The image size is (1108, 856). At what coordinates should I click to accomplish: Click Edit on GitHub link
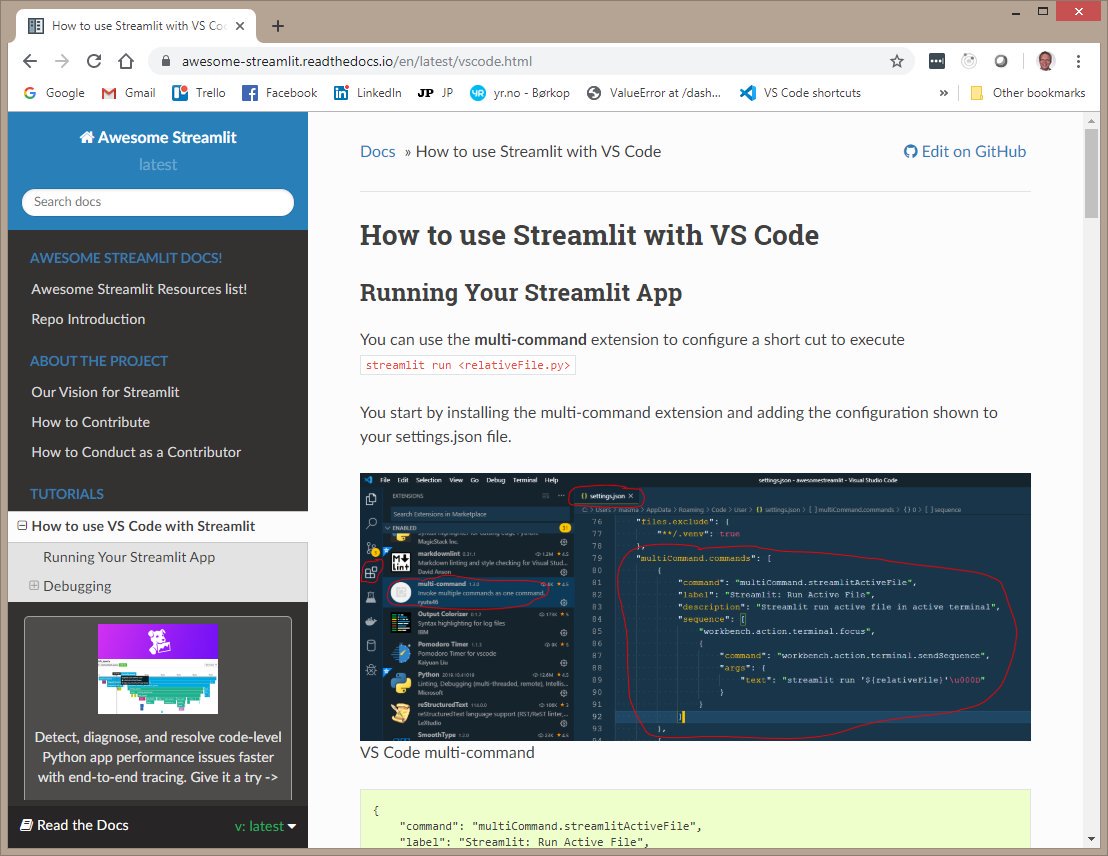click(965, 151)
